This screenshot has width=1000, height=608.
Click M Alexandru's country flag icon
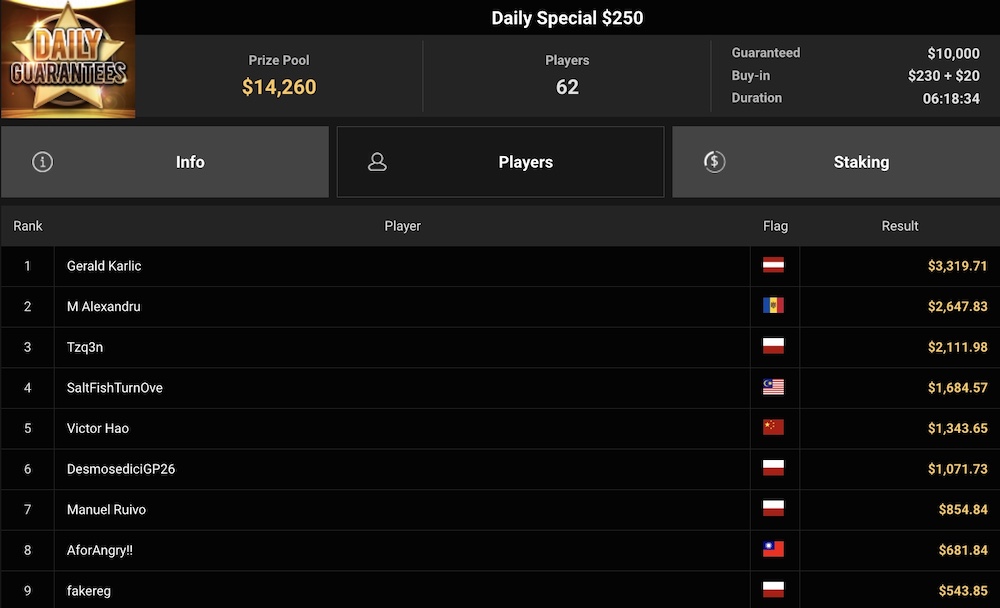[773, 306]
